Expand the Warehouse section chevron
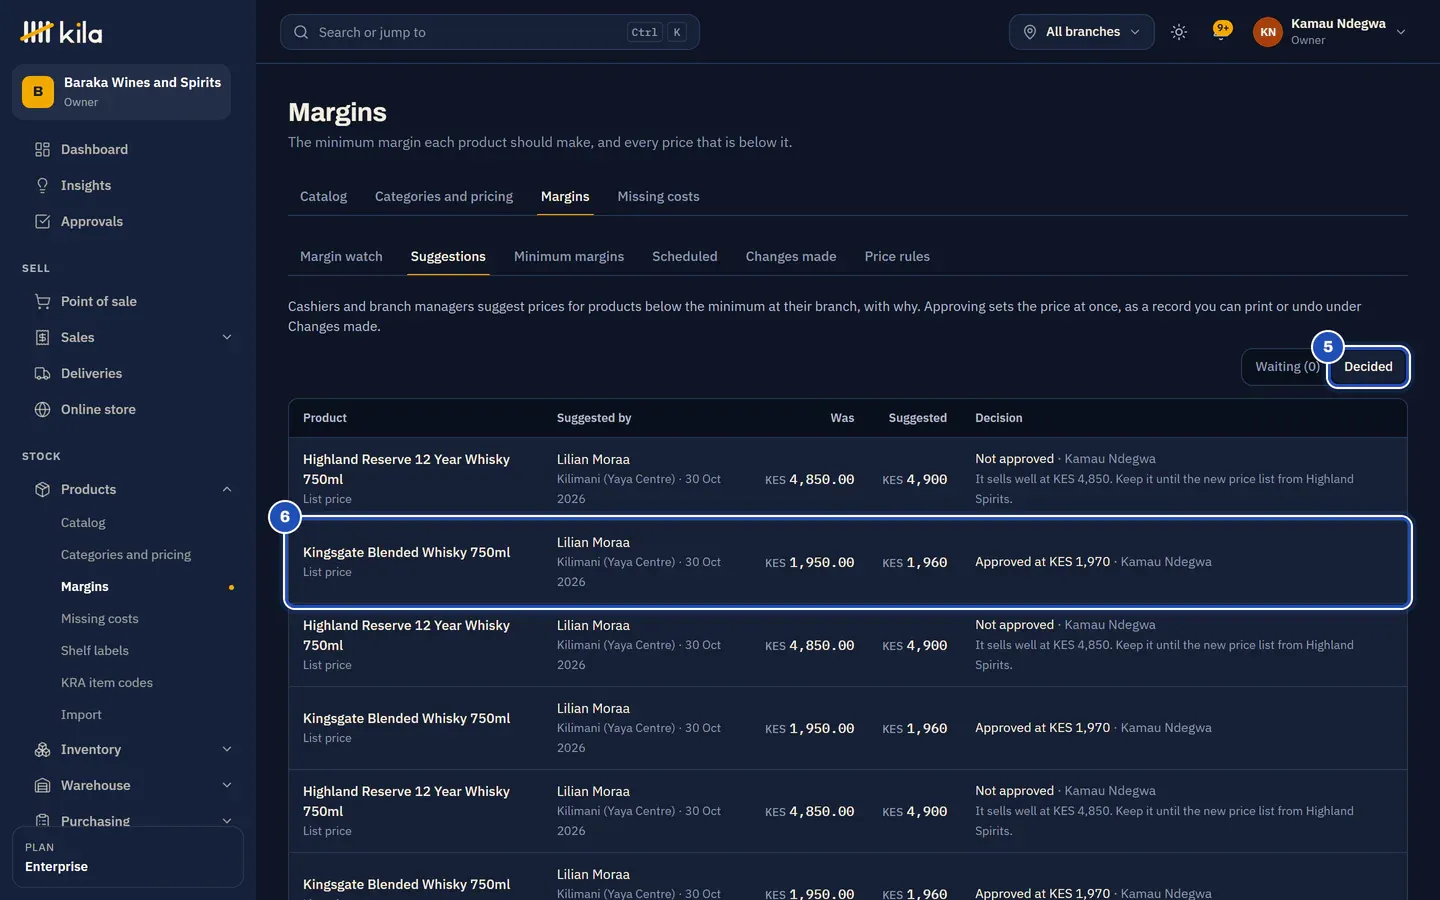Screen dimensions: 1440x900 (227, 785)
